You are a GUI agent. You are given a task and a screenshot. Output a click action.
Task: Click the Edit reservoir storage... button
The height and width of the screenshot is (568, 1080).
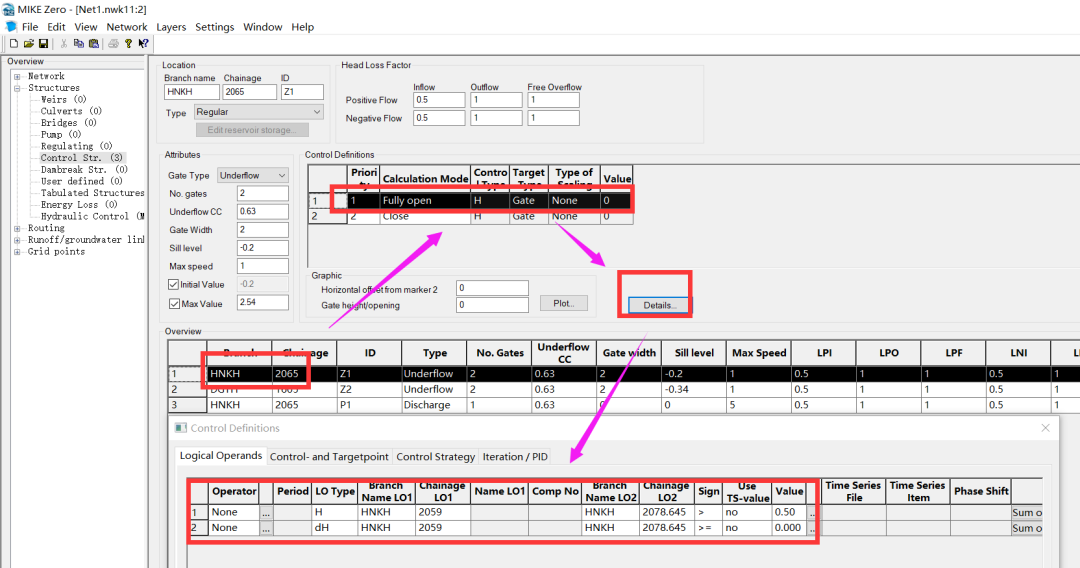[252, 129]
